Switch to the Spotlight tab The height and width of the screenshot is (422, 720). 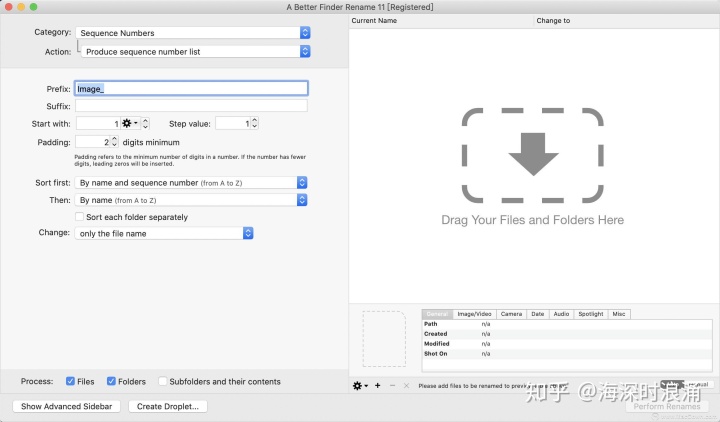click(x=591, y=314)
